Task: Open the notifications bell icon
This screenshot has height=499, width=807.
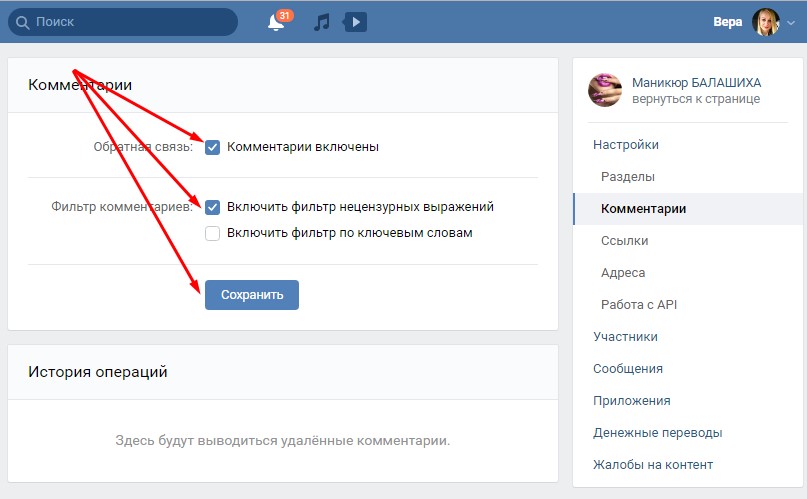Action: tap(276, 23)
